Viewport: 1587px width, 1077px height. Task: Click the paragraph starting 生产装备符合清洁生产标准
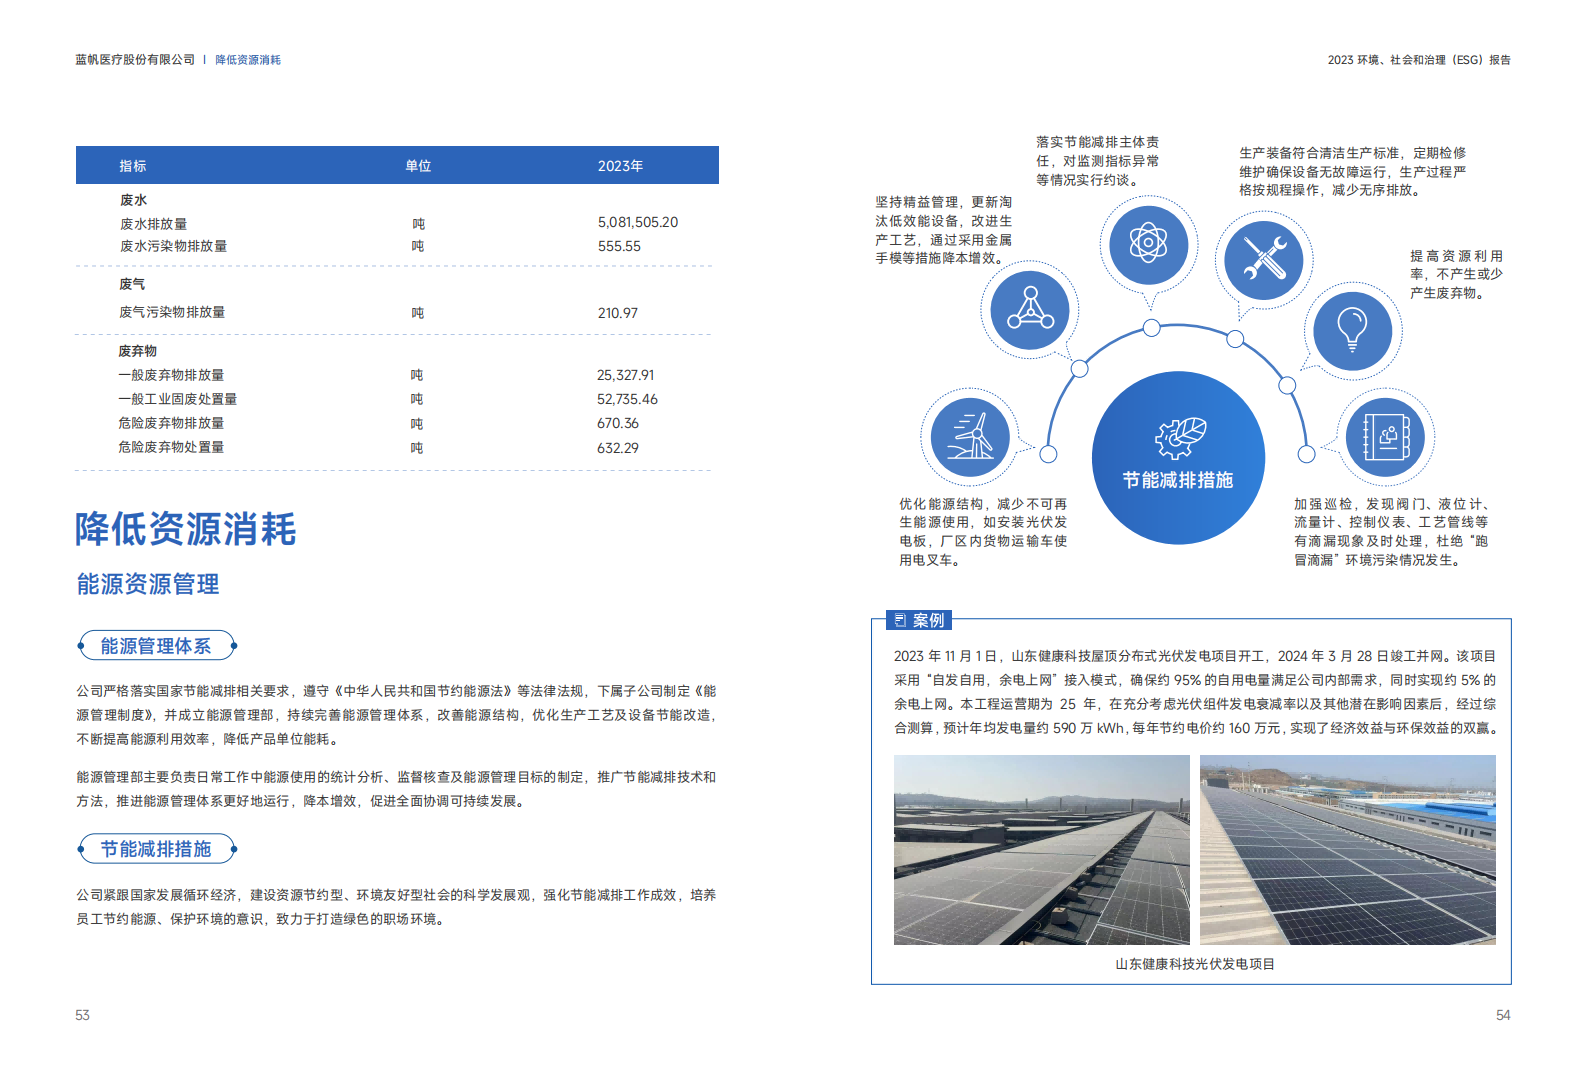tap(1353, 171)
